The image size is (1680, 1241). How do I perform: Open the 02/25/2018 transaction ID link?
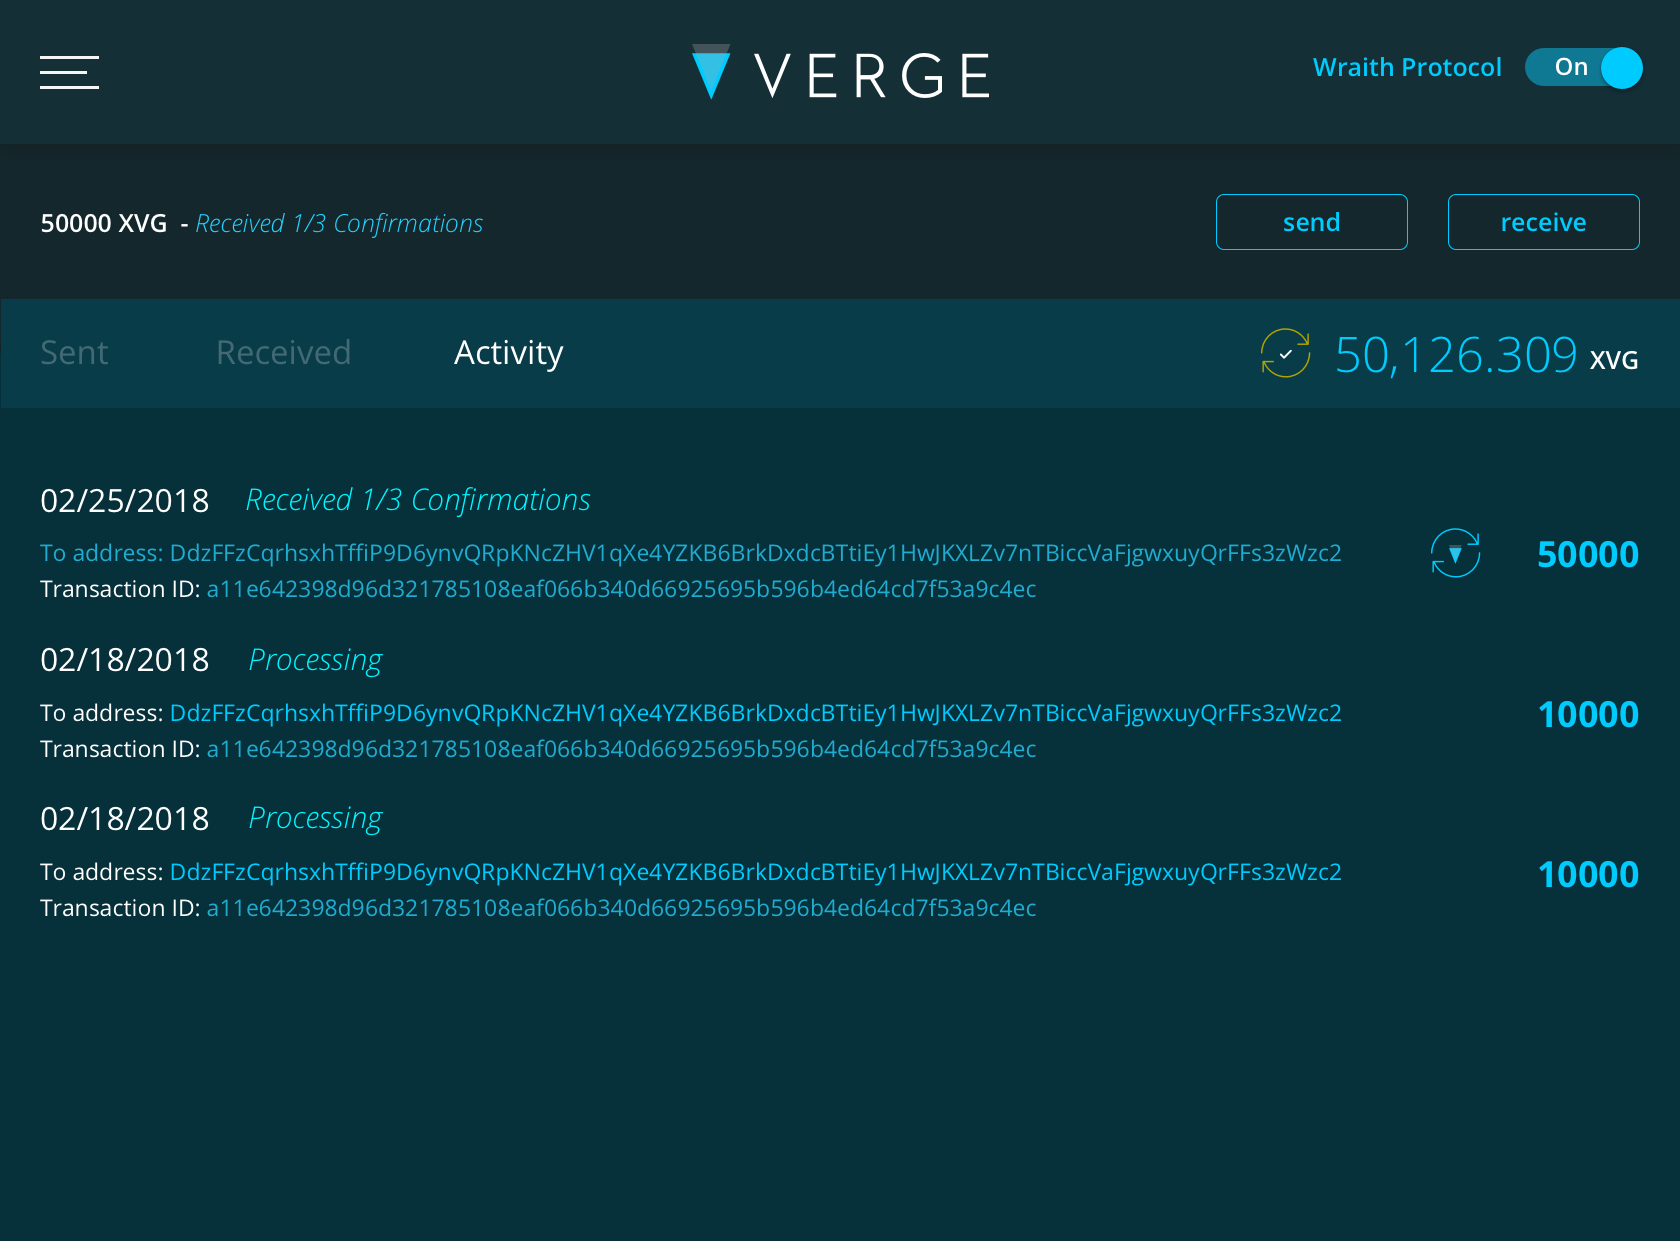621,589
